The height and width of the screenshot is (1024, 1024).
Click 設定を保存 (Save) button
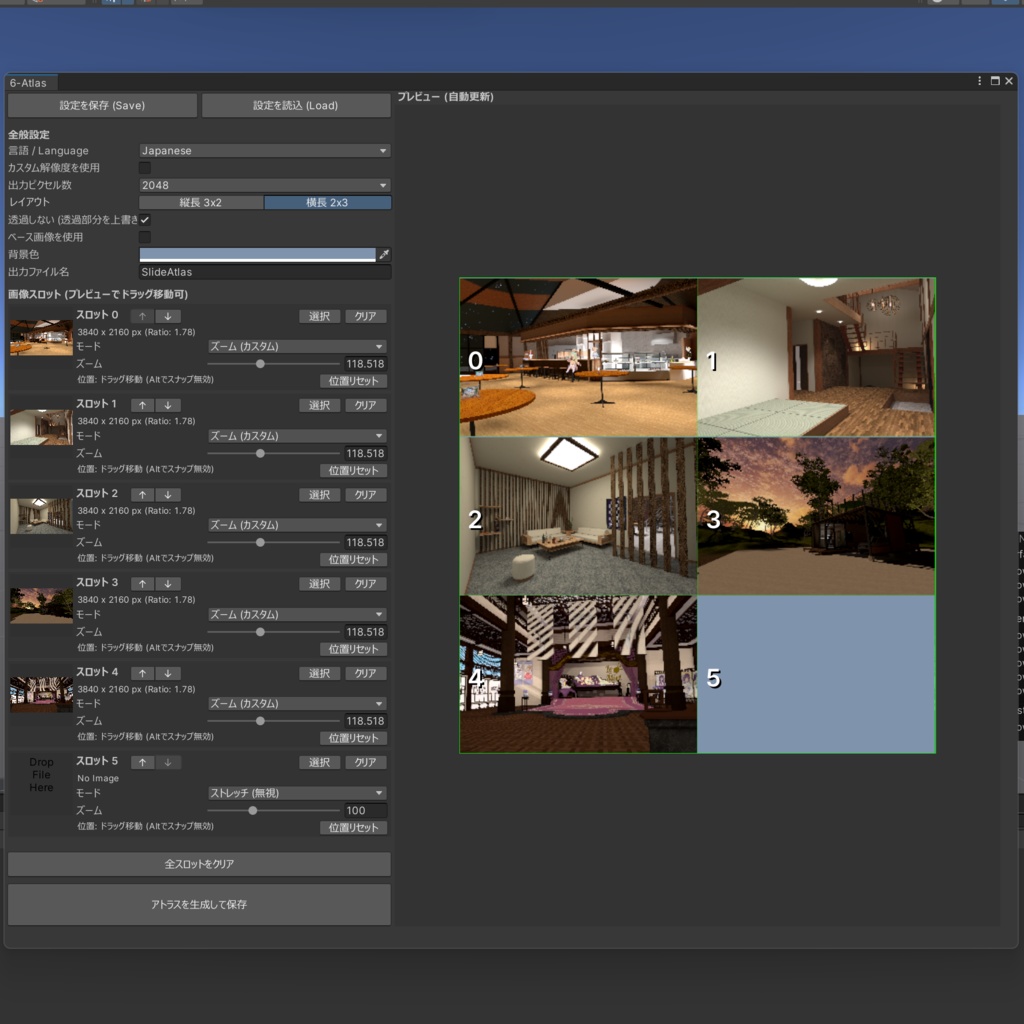point(103,106)
